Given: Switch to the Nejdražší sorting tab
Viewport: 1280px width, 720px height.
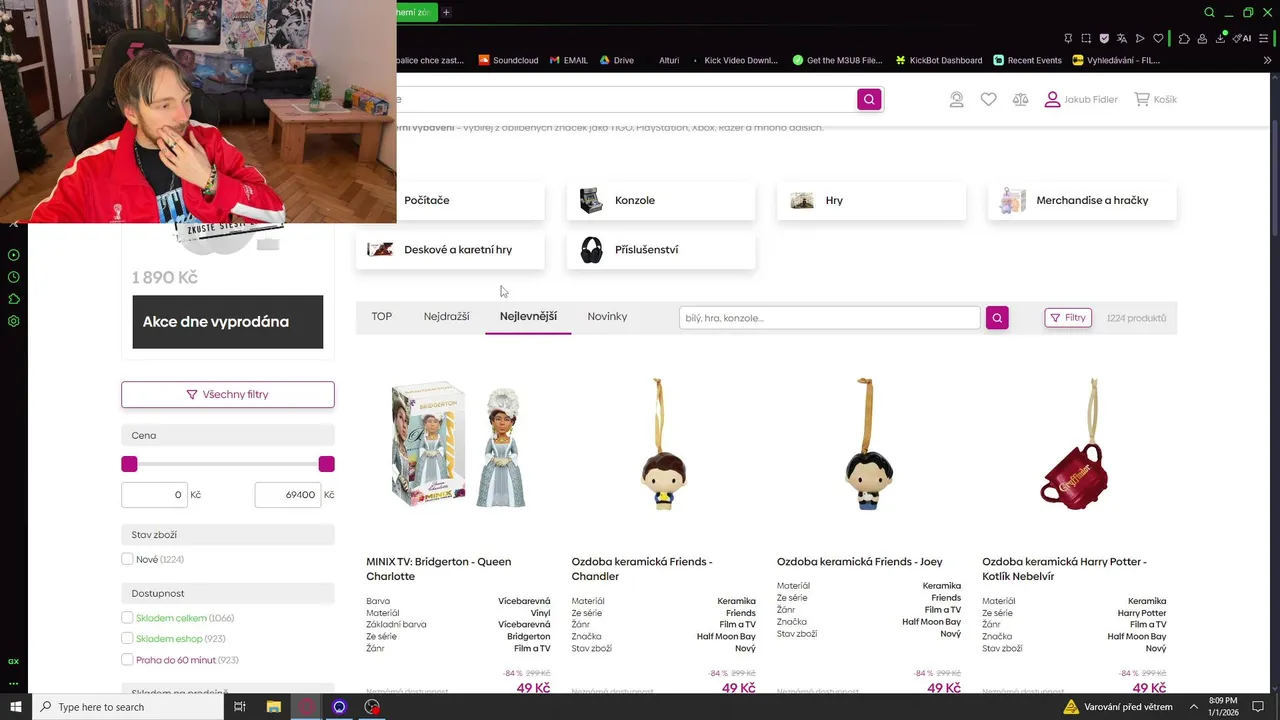Looking at the screenshot, I should [x=446, y=317].
